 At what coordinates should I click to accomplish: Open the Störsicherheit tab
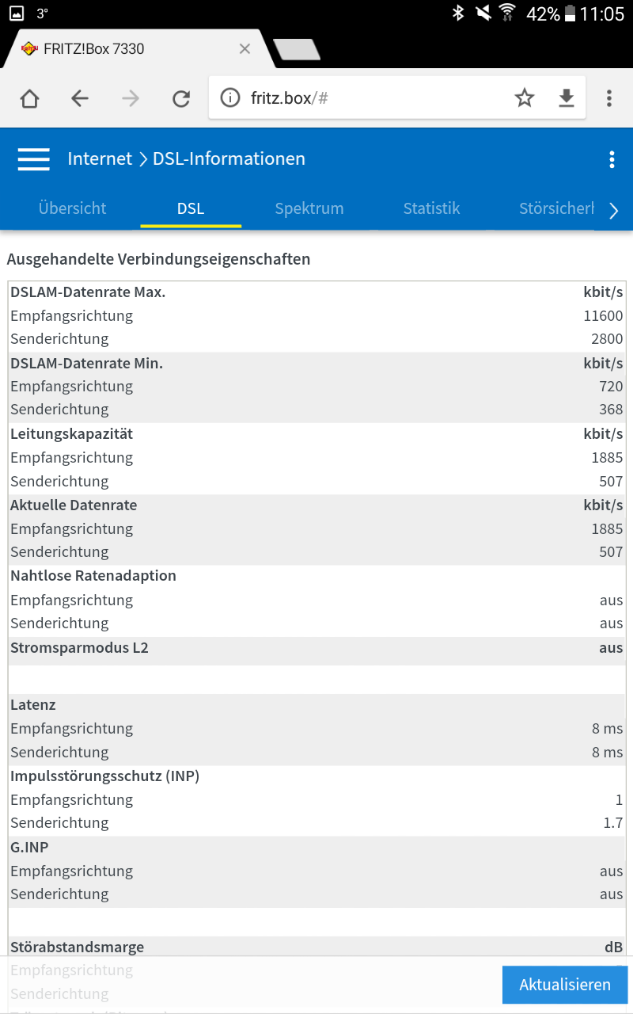coord(556,209)
